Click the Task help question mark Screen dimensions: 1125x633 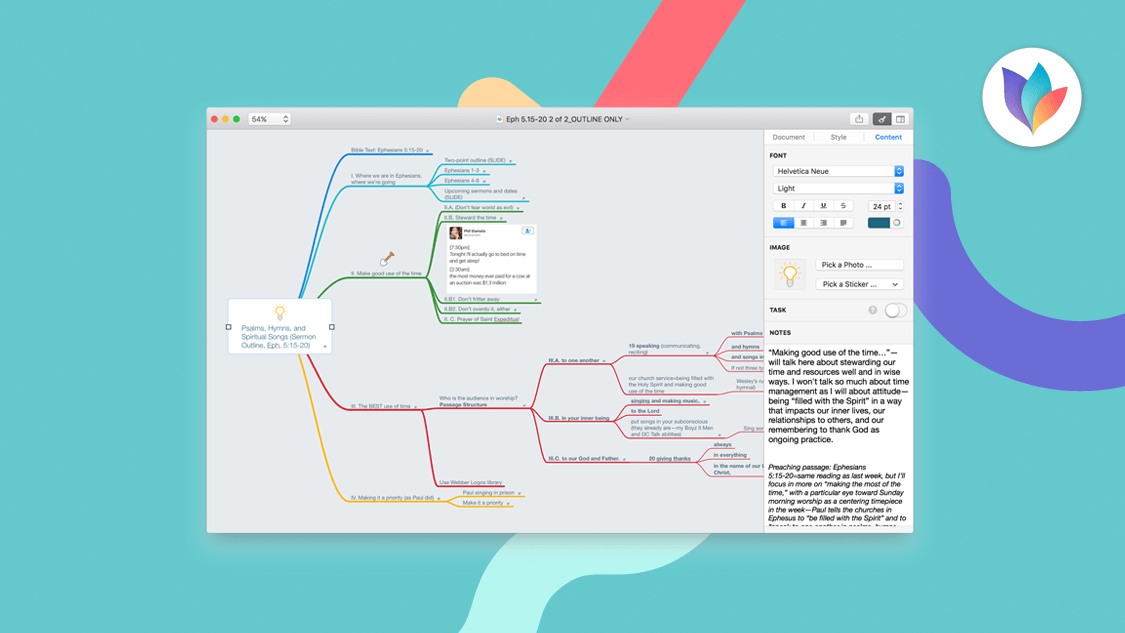pos(872,310)
